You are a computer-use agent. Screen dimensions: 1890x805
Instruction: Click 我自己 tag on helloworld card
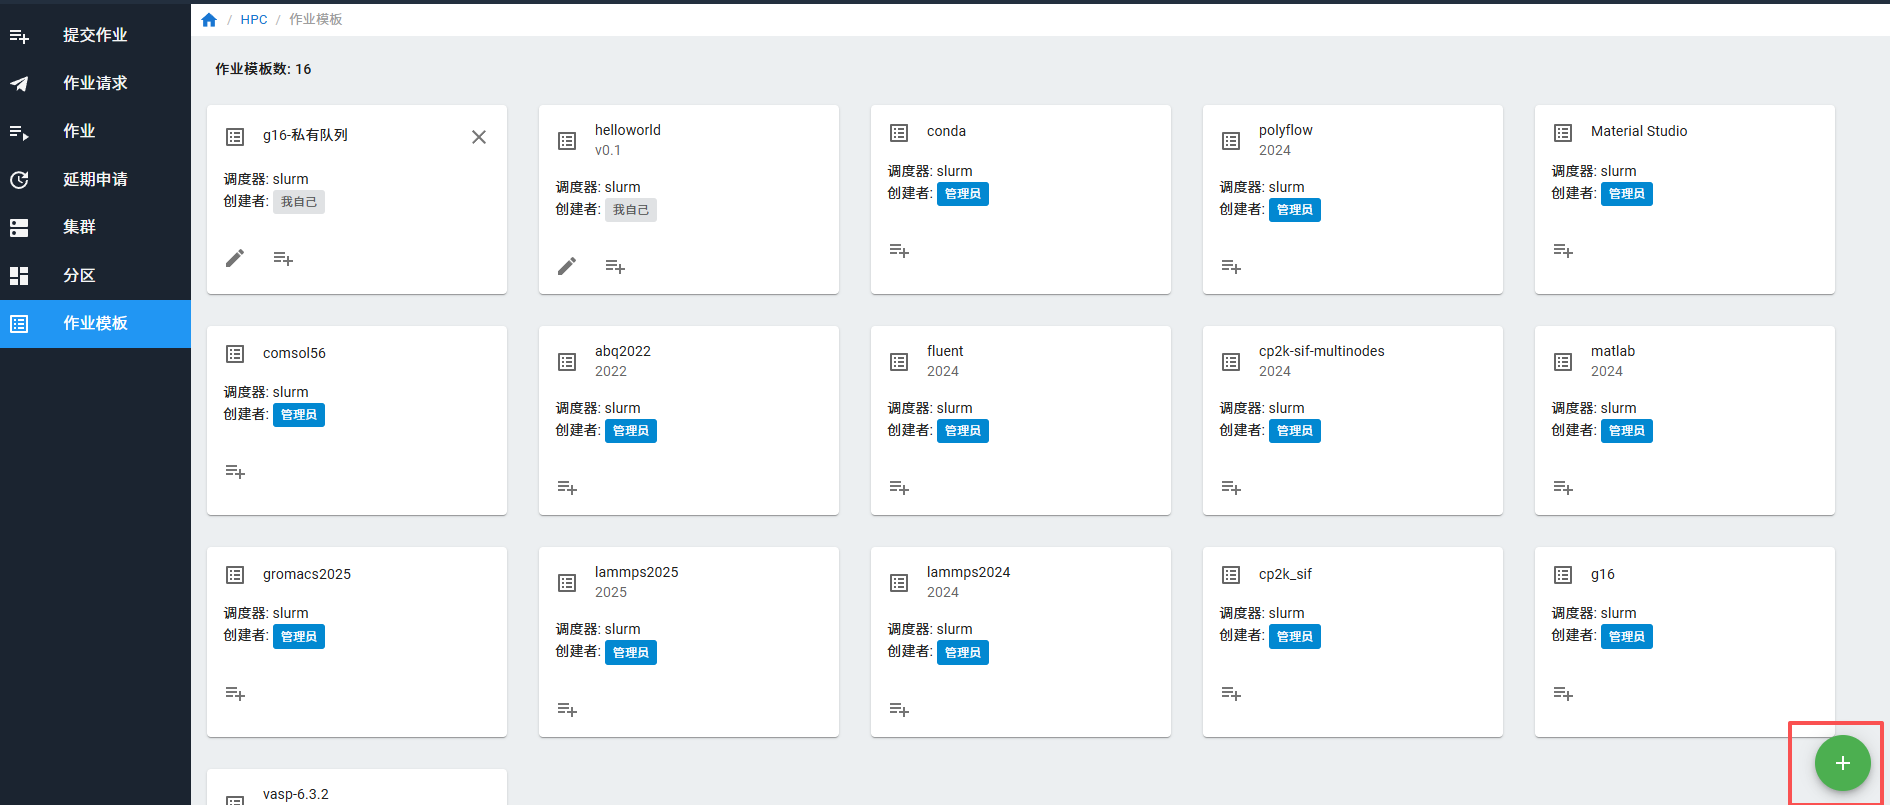click(x=631, y=210)
